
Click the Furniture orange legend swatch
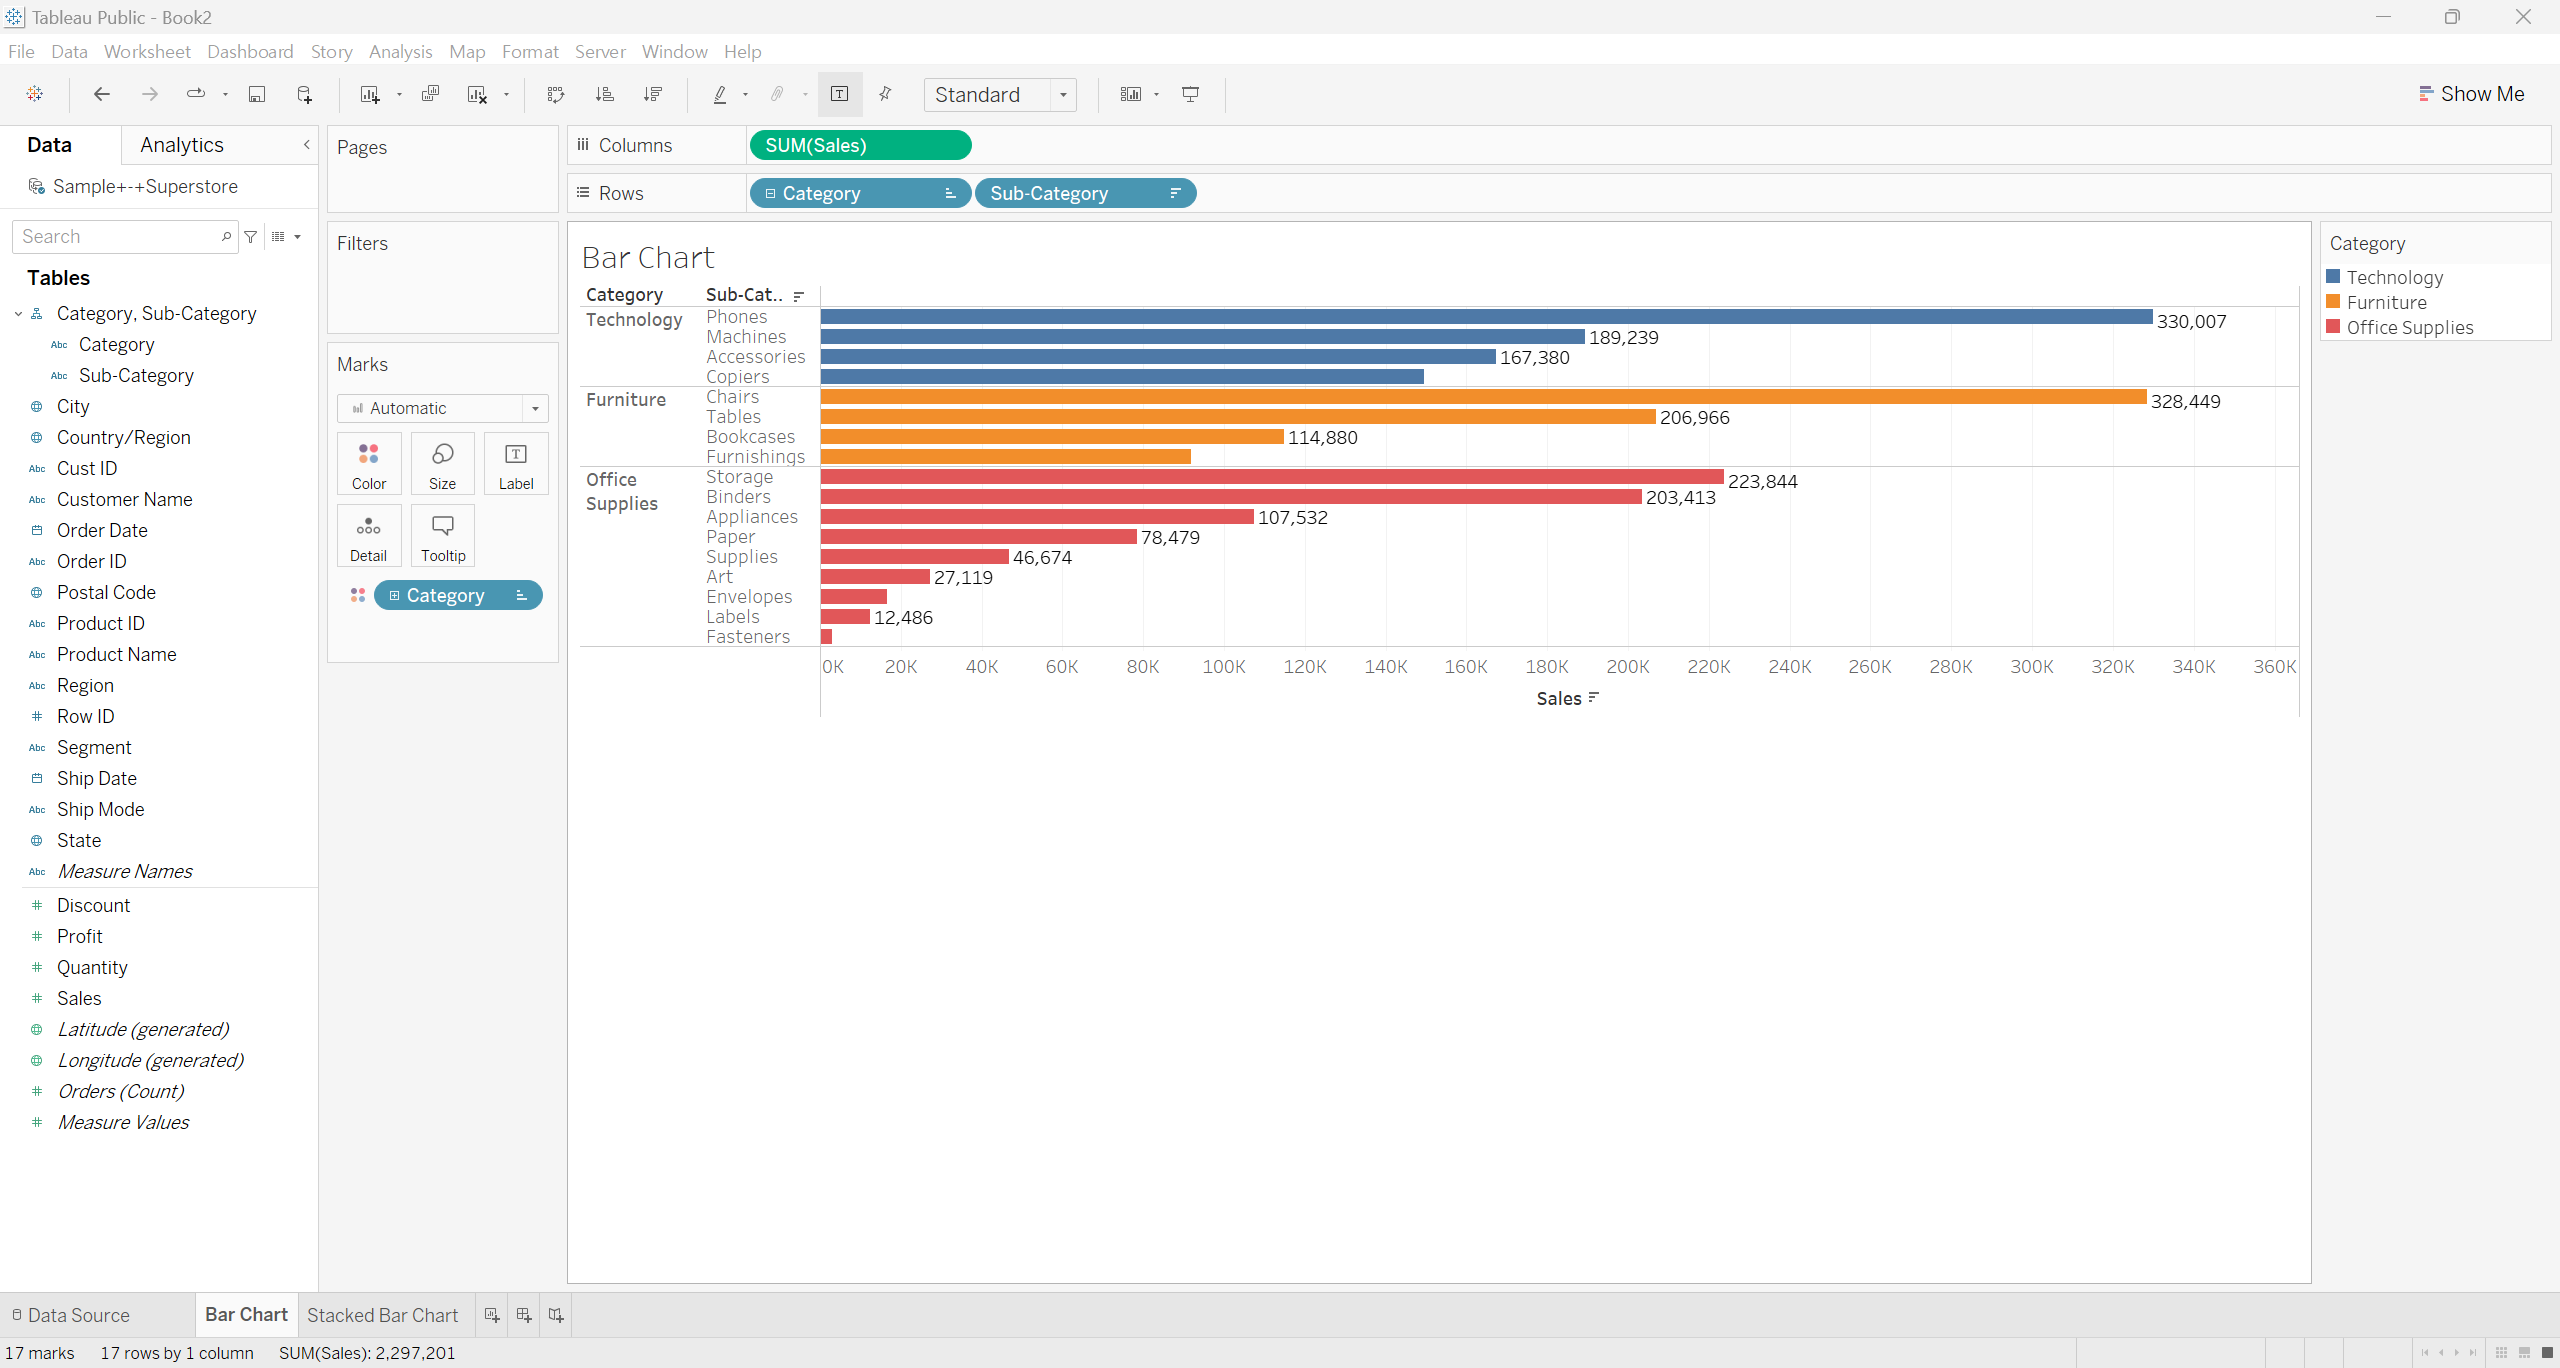point(2333,302)
